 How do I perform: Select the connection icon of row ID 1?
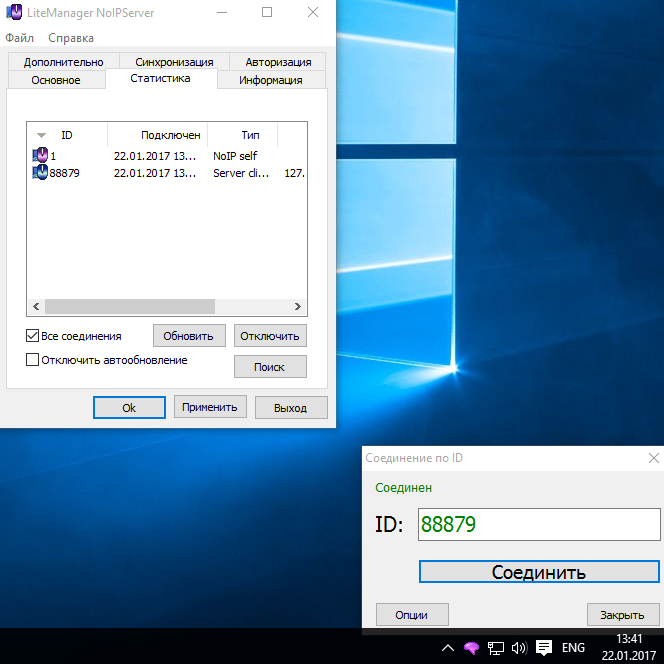coord(40,155)
